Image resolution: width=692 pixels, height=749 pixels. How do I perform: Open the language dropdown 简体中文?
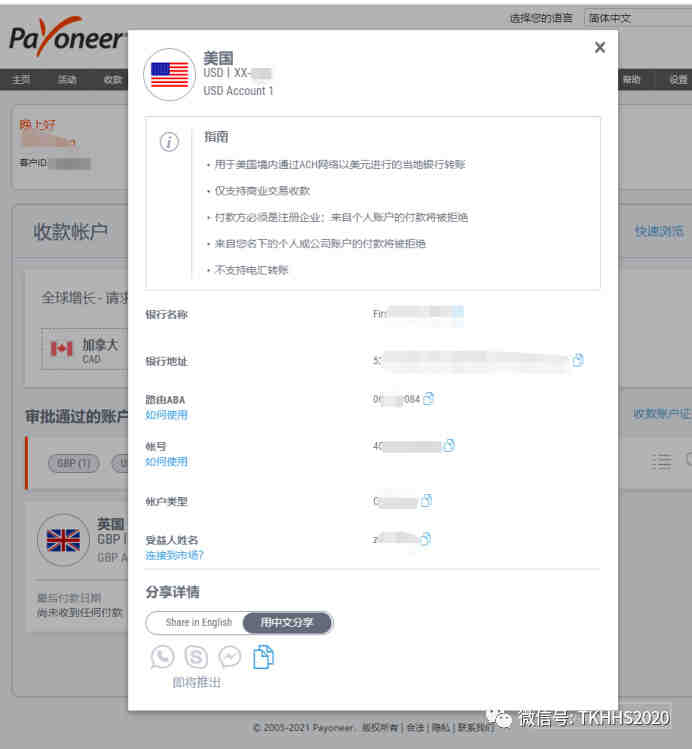pos(638,18)
